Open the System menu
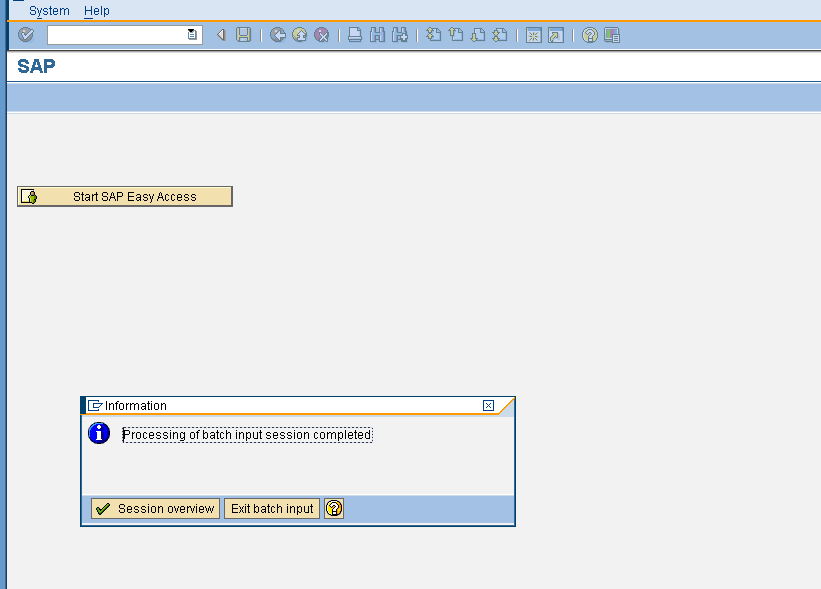 point(49,10)
